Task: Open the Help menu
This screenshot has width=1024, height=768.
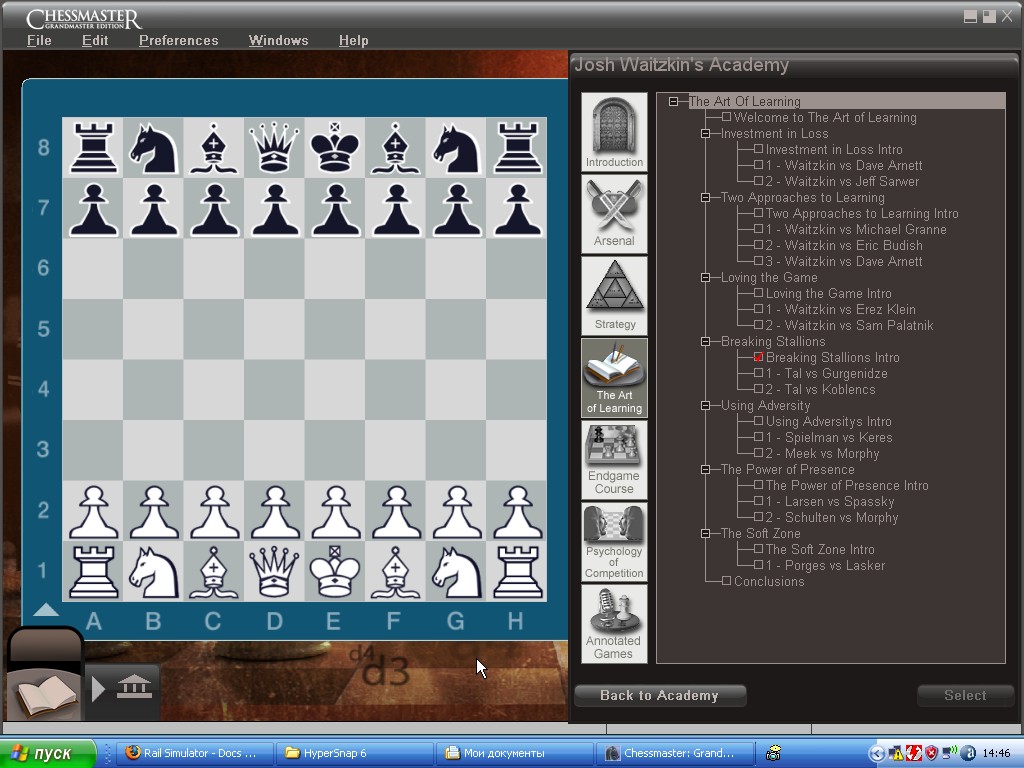Action: (x=353, y=40)
